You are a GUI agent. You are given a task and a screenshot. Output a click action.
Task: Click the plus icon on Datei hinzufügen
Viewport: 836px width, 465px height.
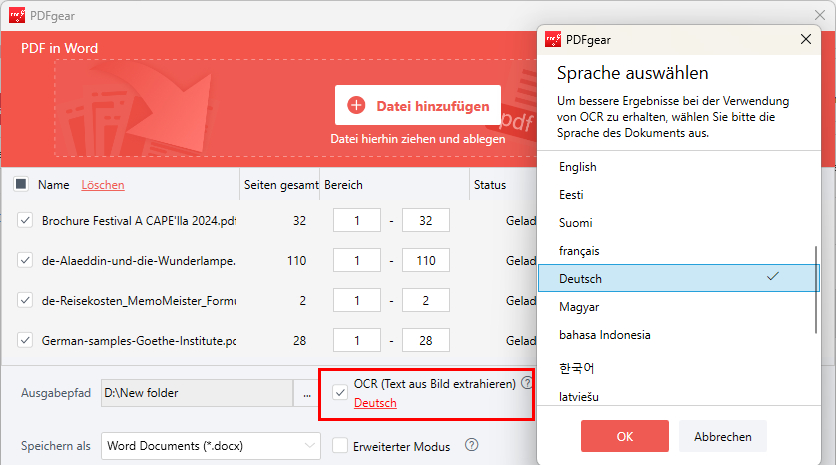[x=356, y=105]
